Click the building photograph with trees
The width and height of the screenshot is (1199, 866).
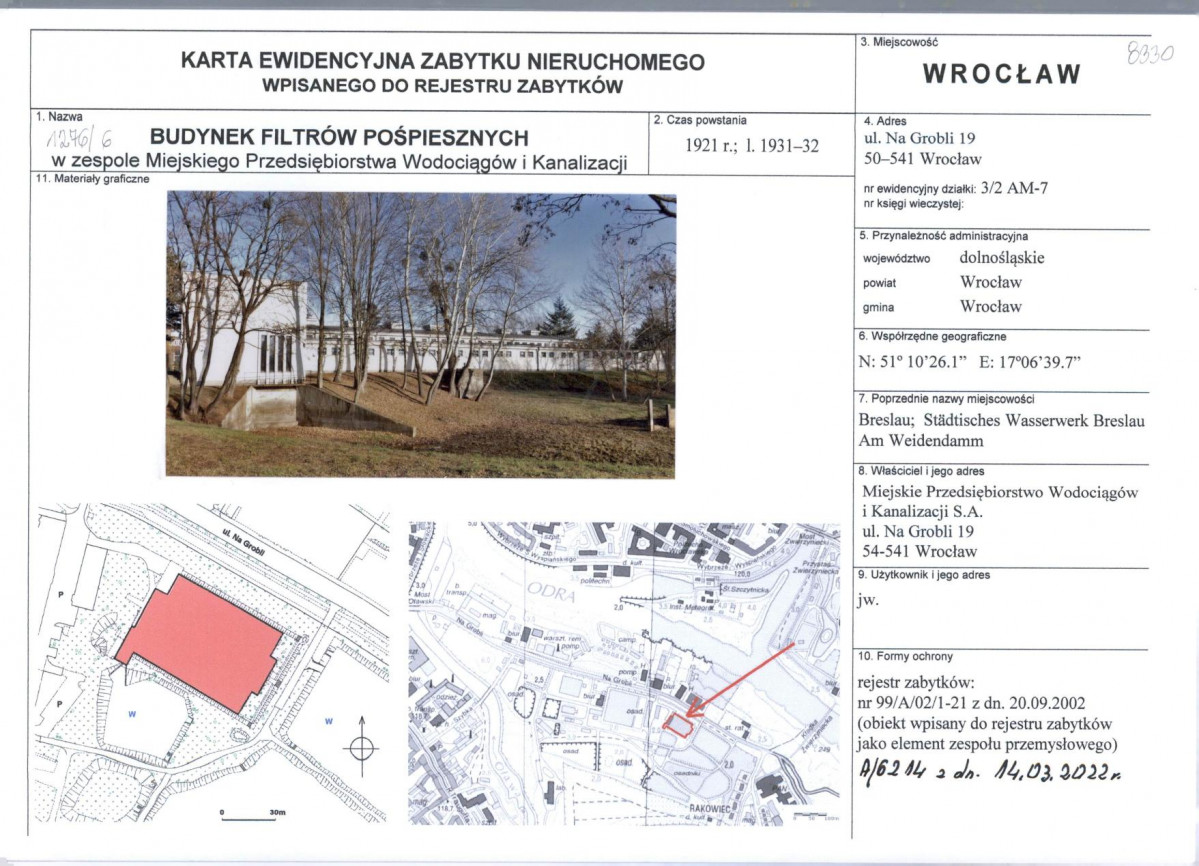click(421, 334)
